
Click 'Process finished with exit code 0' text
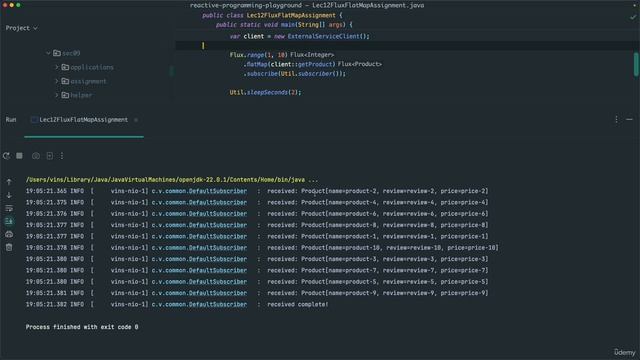pos(82,327)
